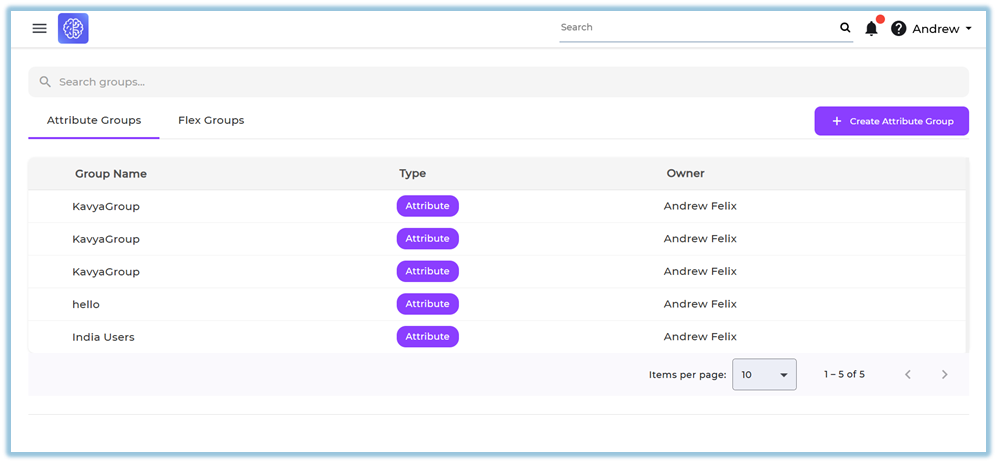
Task: Click the Attribute badge for hello group
Action: (x=427, y=304)
